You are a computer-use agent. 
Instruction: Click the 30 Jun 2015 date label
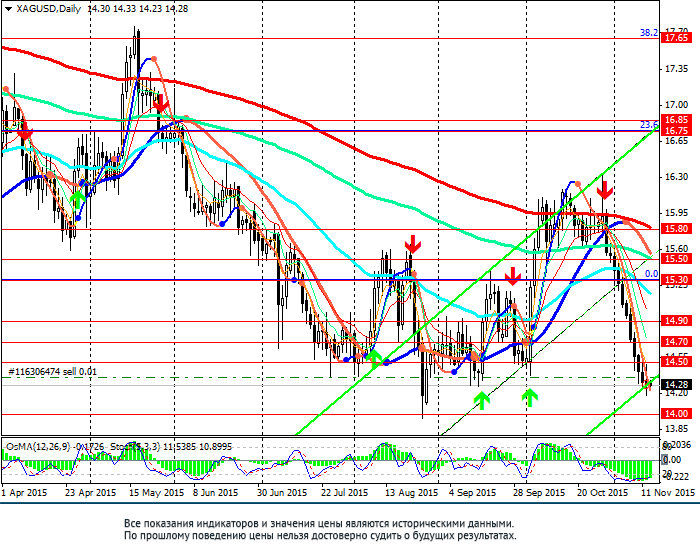[x=282, y=493]
